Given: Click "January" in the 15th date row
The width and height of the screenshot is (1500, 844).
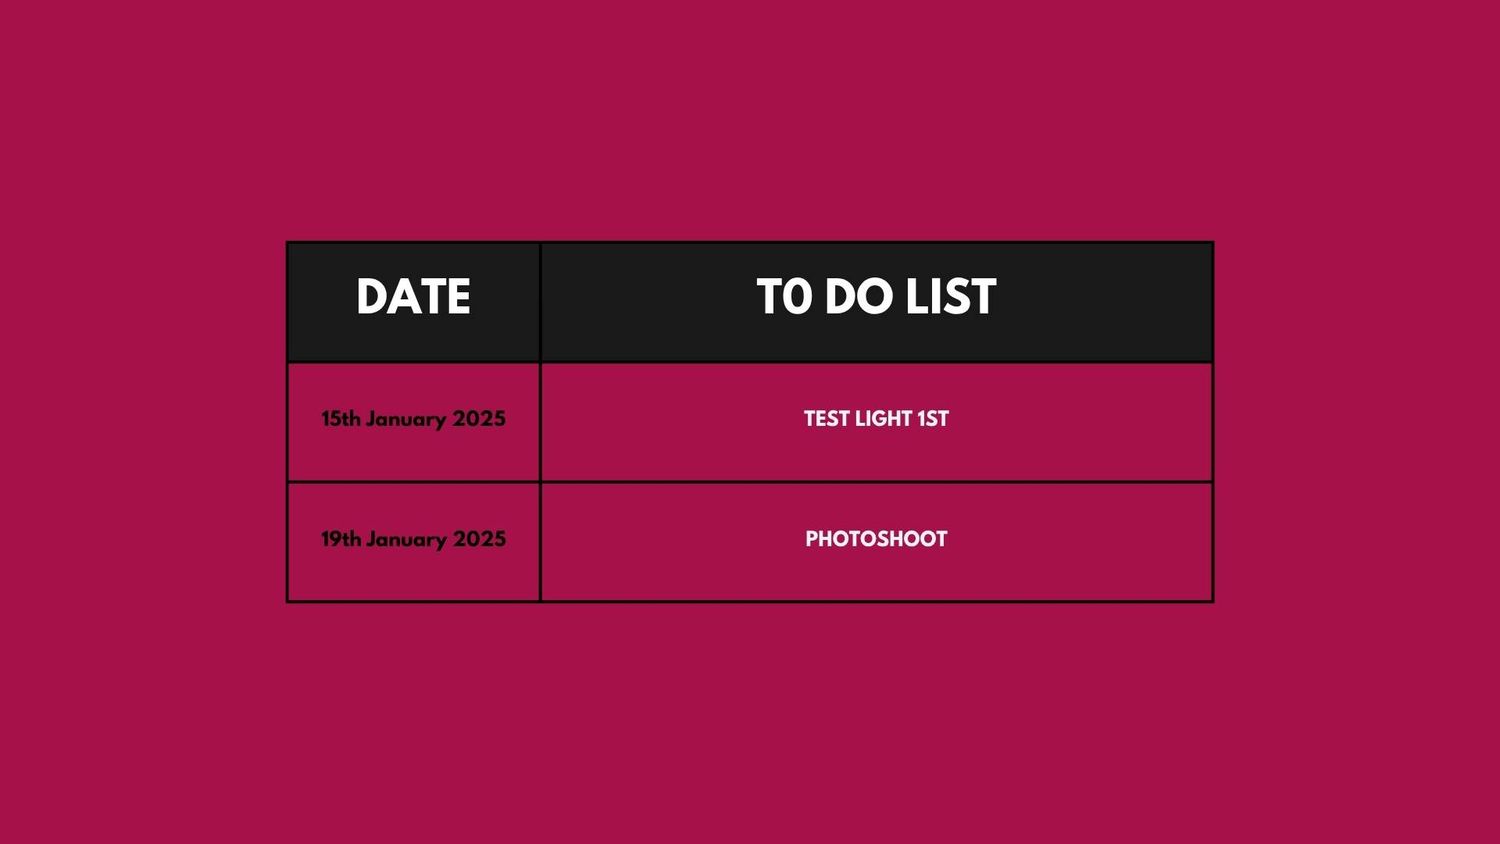Looking at the screenshot, I should coord(406,421).
